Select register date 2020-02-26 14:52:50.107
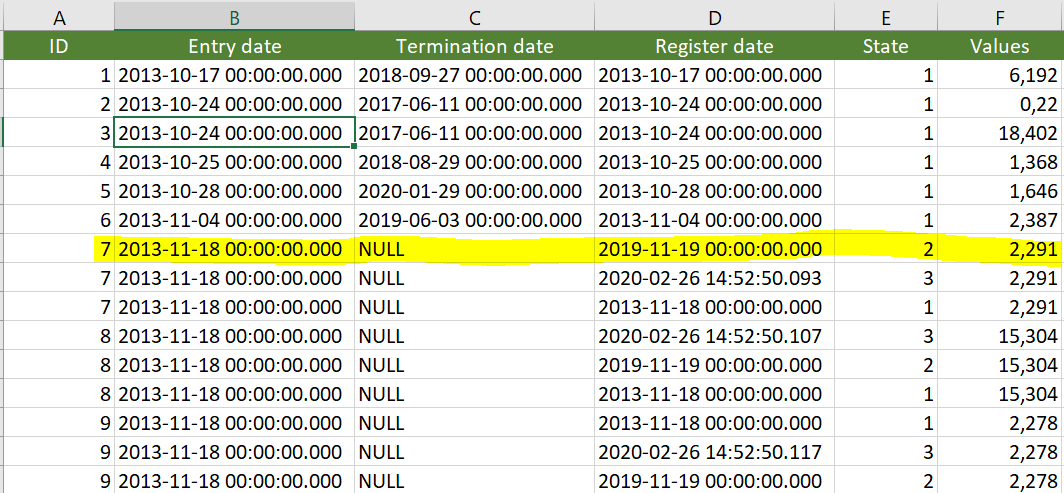This screenshot has height=493, width=1064. [x=715, y=335]
